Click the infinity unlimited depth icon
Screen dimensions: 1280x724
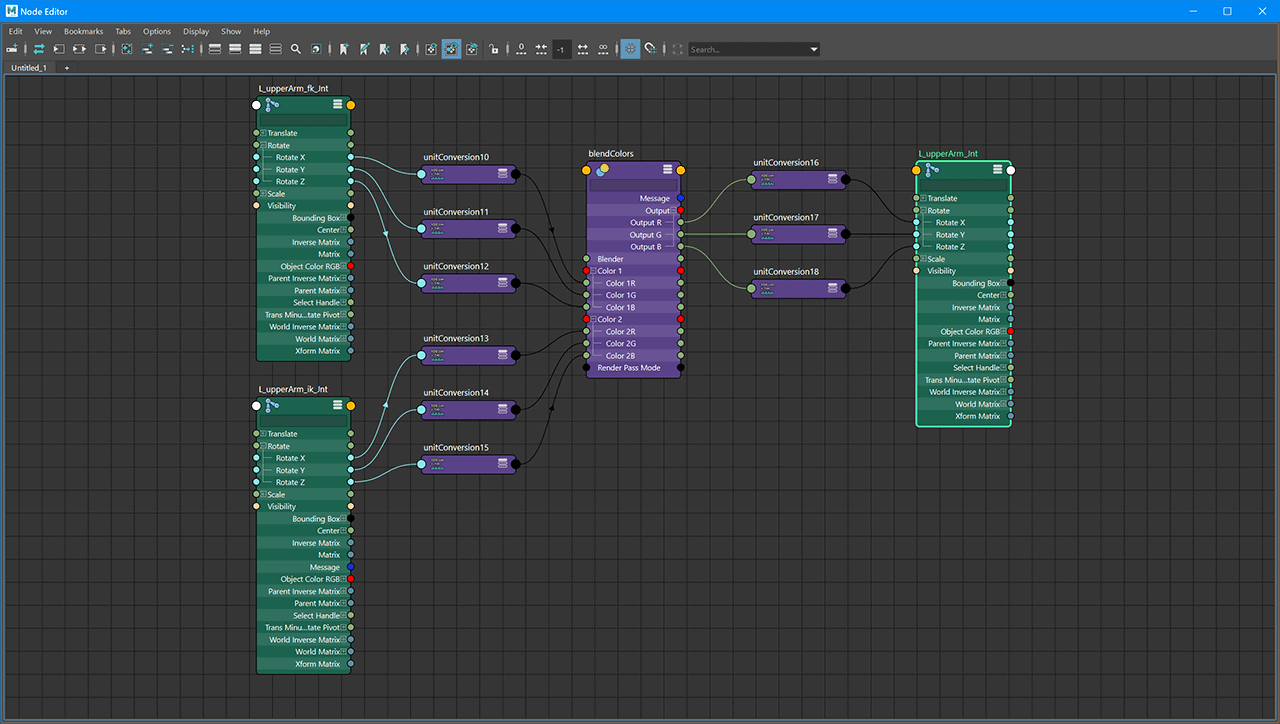point(603,49)
